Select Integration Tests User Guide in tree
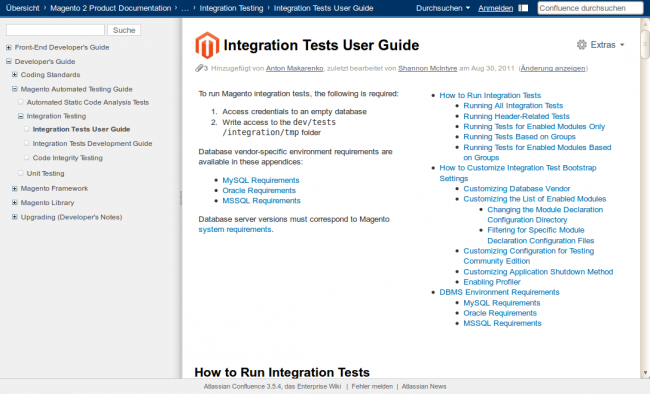Viewport: 650px width, 394px height. click(81, 129)
